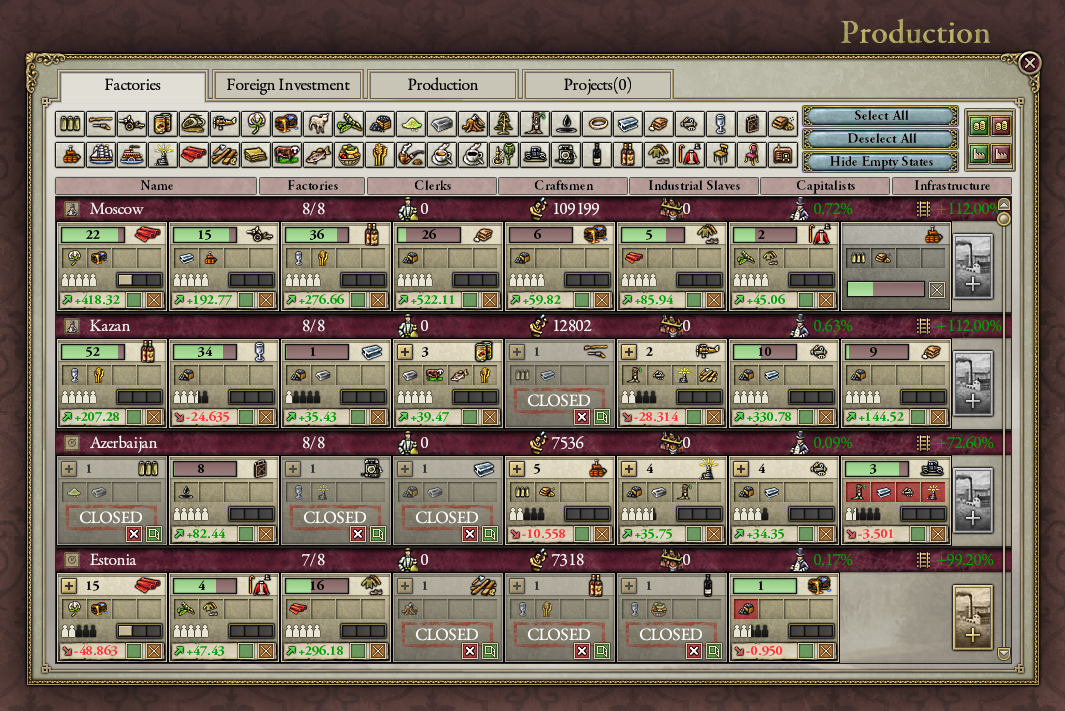Open the Production tab
1065x711 pixels.
tap(443, 85)
